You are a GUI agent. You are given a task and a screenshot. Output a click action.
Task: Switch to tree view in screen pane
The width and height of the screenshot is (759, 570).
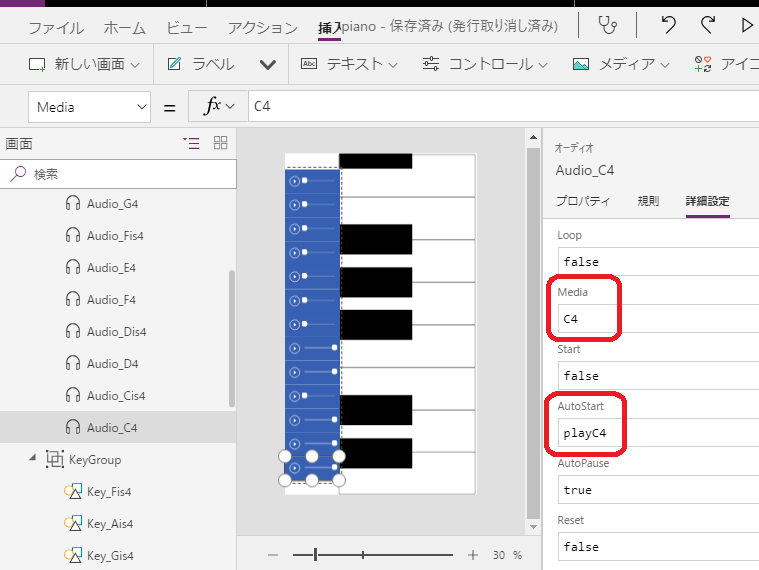tap(191, 143)
